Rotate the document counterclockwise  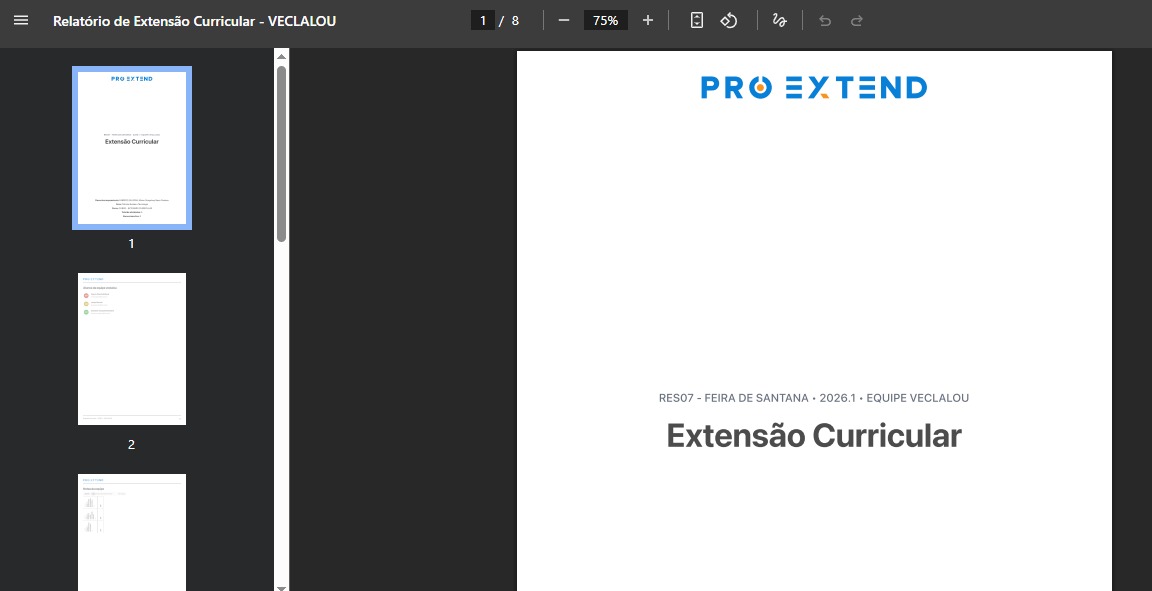[729, 21]
